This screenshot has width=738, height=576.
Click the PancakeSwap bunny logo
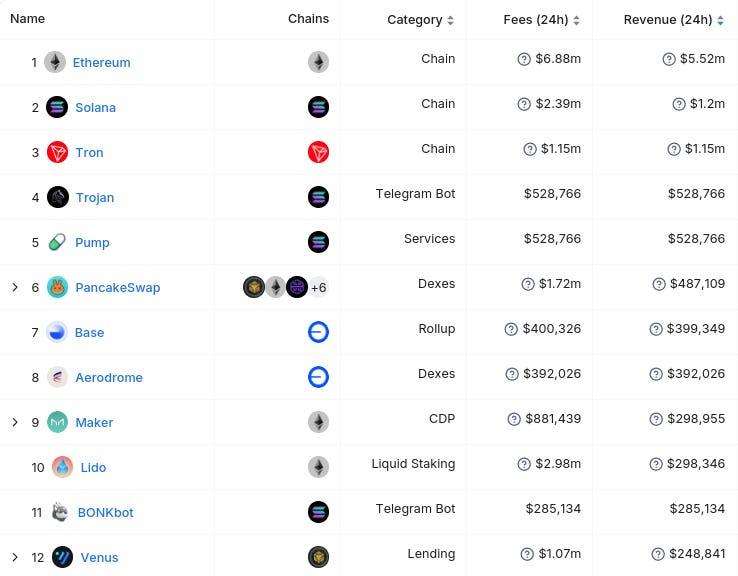58,287
